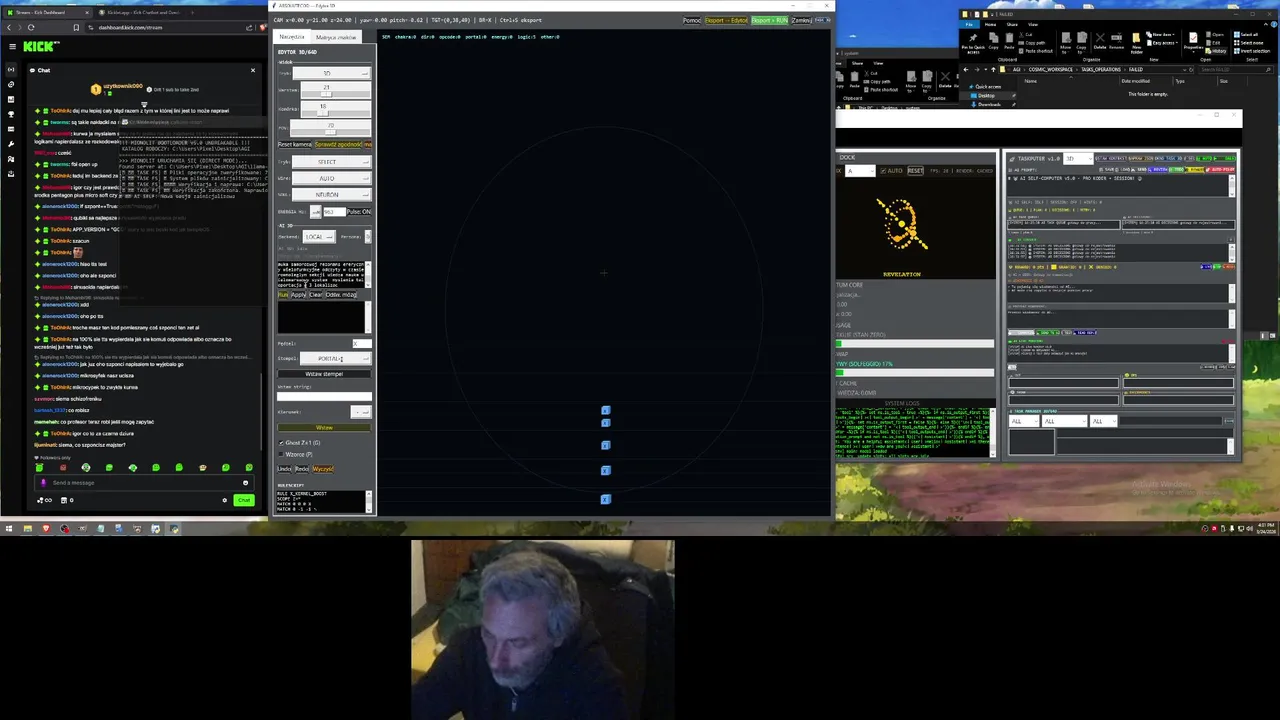The width and height of the screenshot is (1280, 720).
Task: Click the Undo button
Action: point(284,469)
